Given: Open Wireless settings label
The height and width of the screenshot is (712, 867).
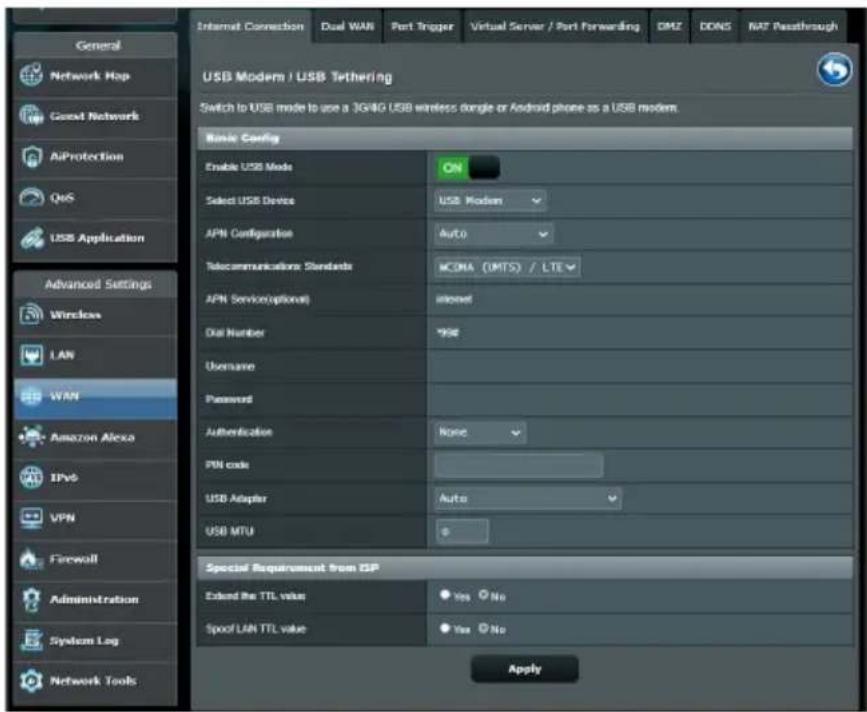Looking at the screenshot, I should point(75,315).
